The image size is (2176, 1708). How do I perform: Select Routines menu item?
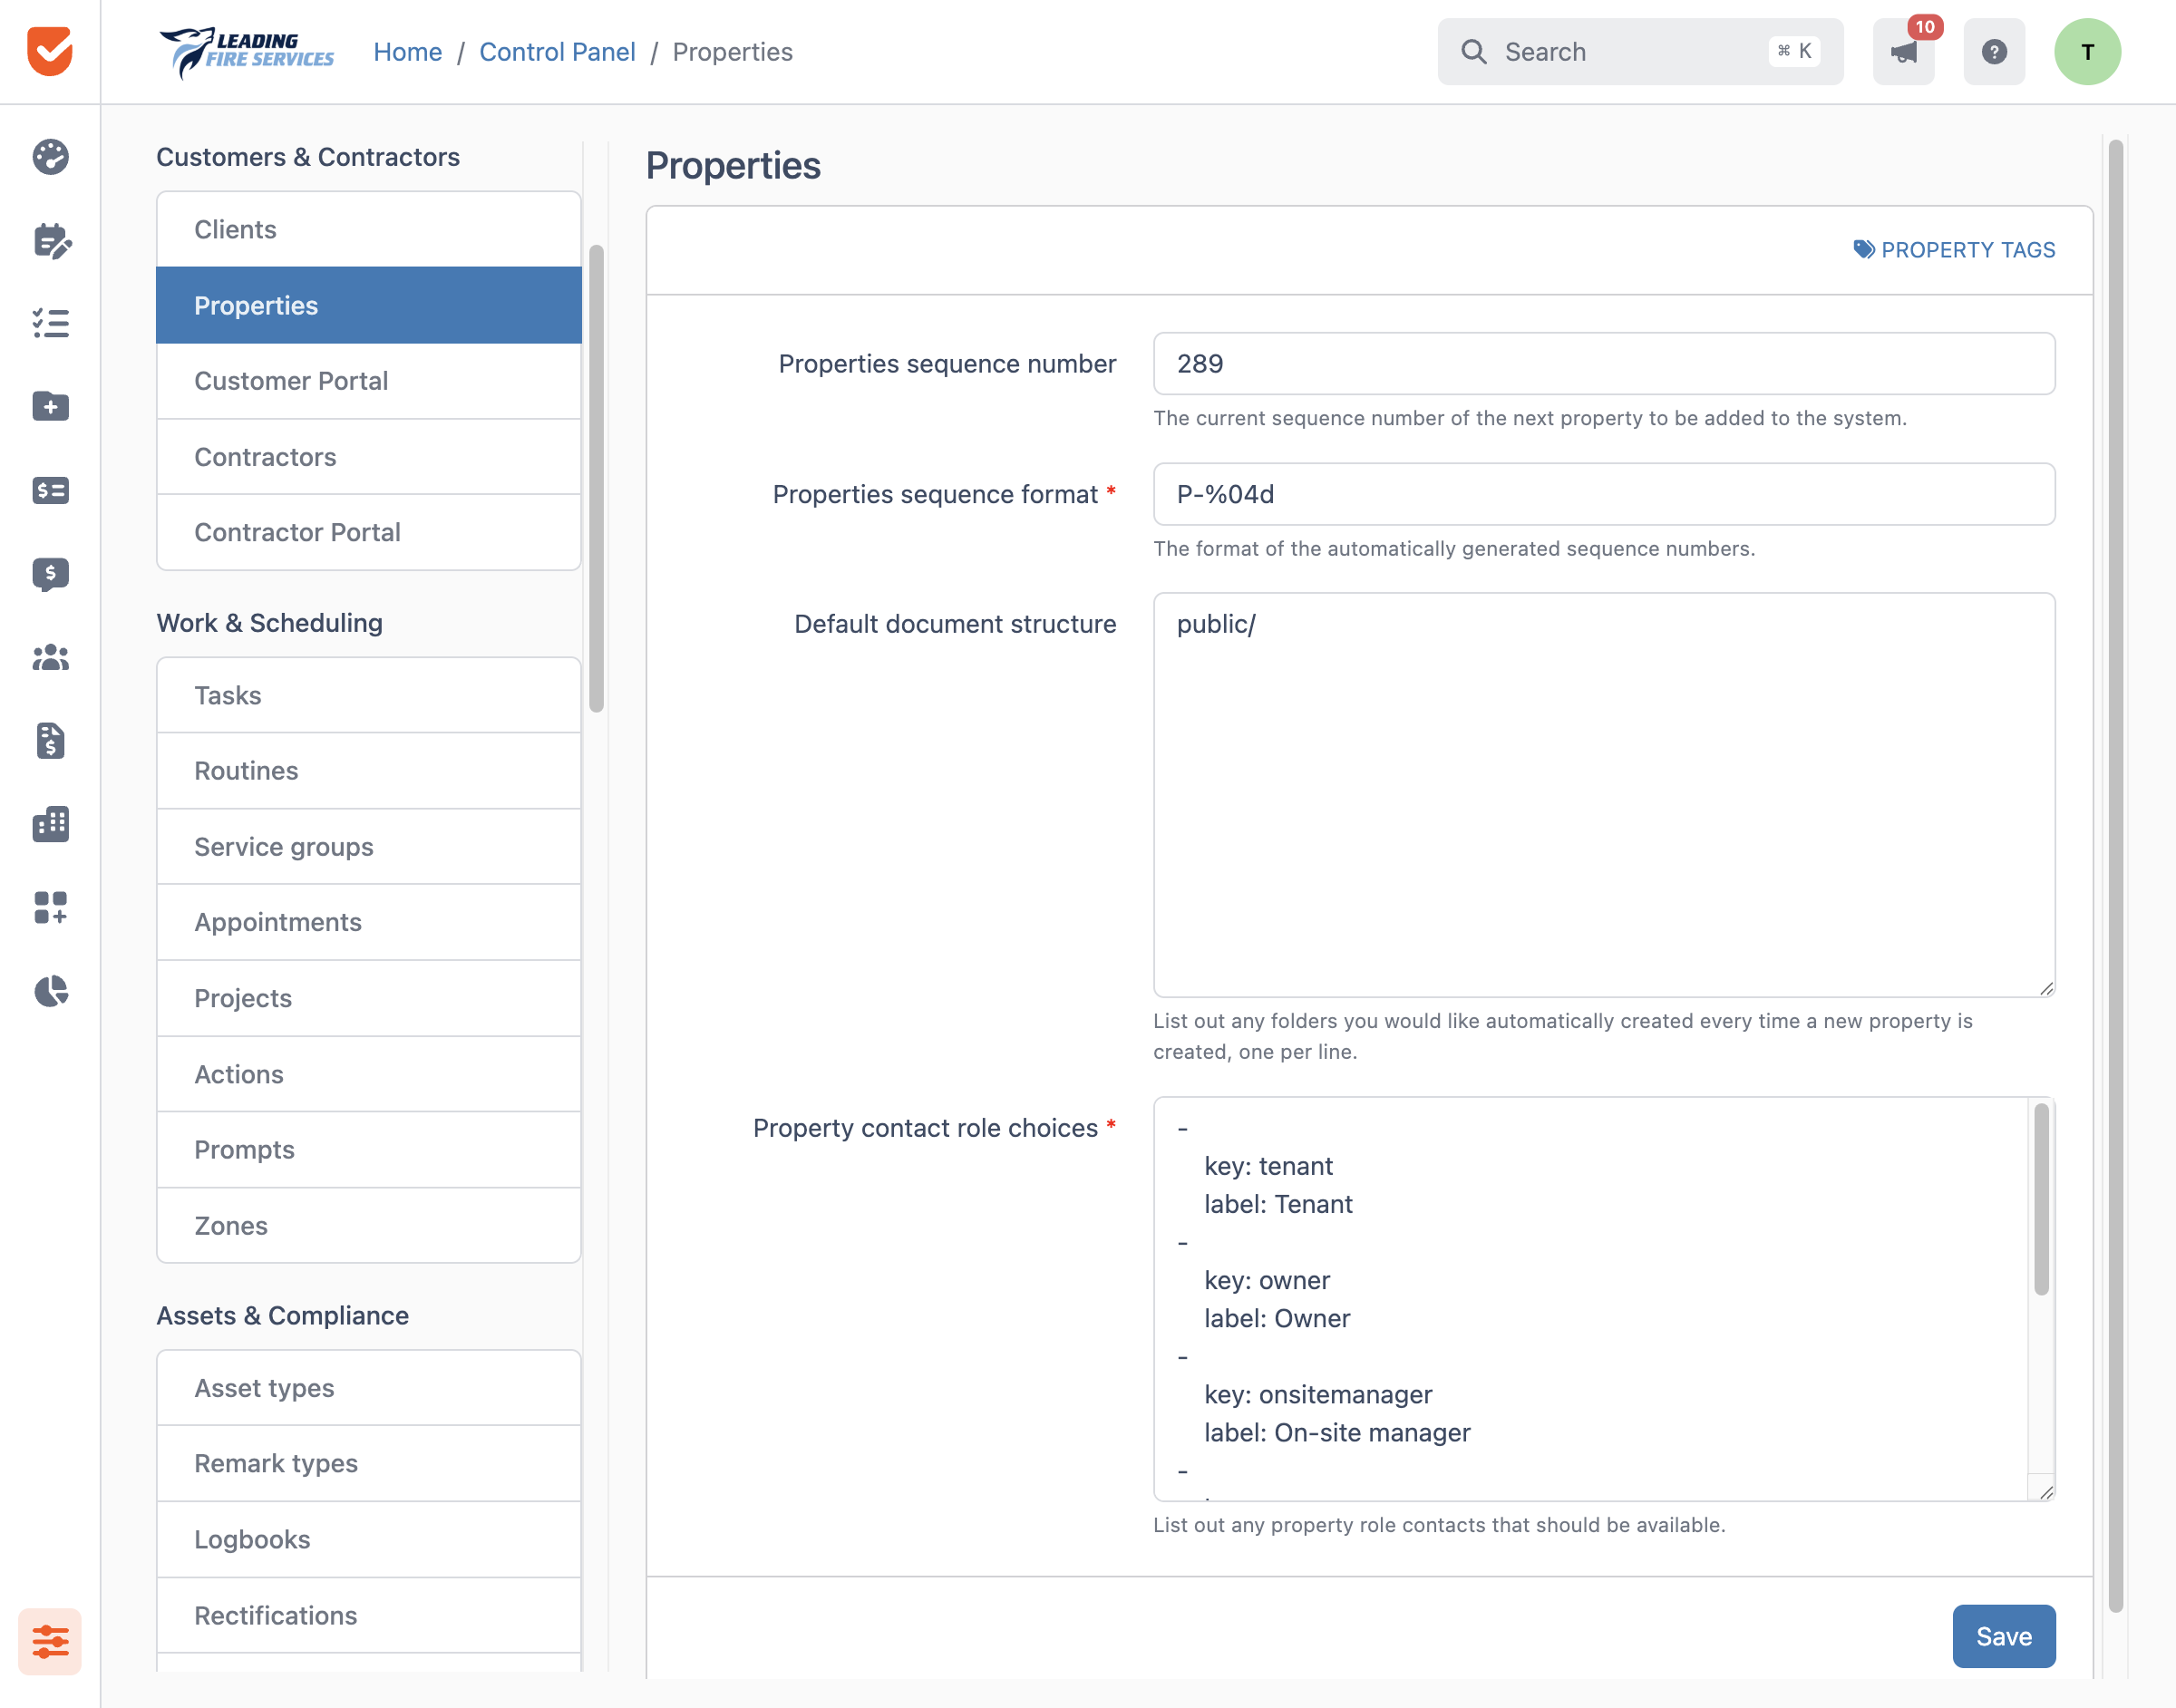tap(368, 771)
